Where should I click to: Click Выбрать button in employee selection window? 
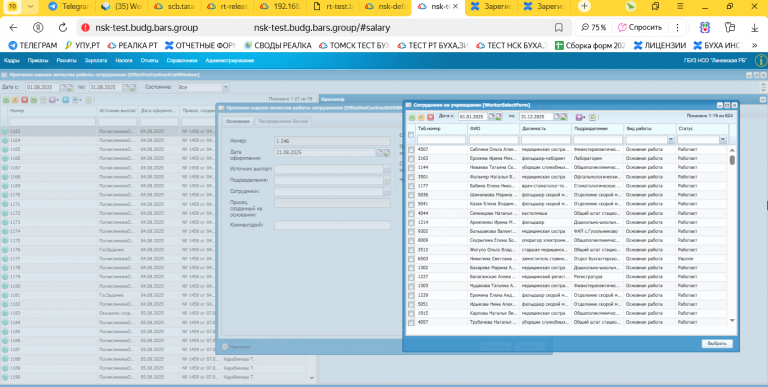click(717, 344)
